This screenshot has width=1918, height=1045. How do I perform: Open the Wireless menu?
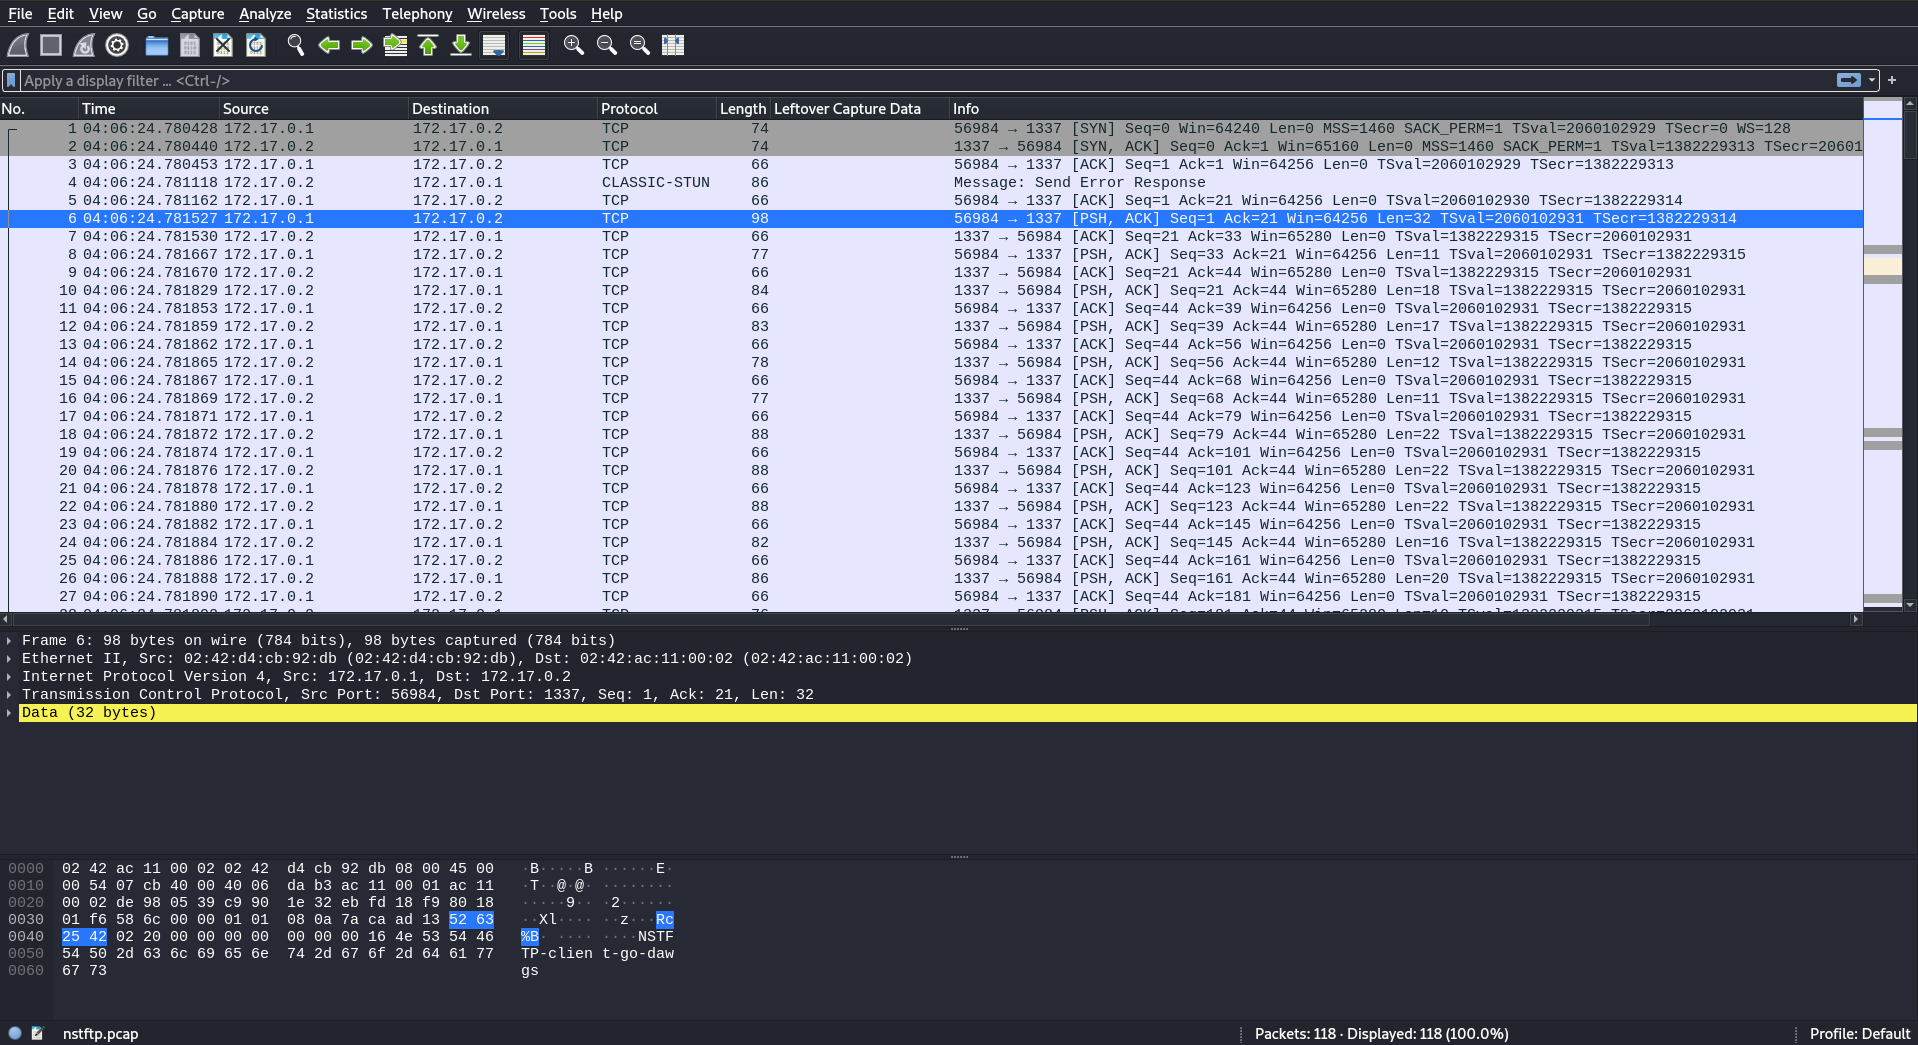point(496,14)
